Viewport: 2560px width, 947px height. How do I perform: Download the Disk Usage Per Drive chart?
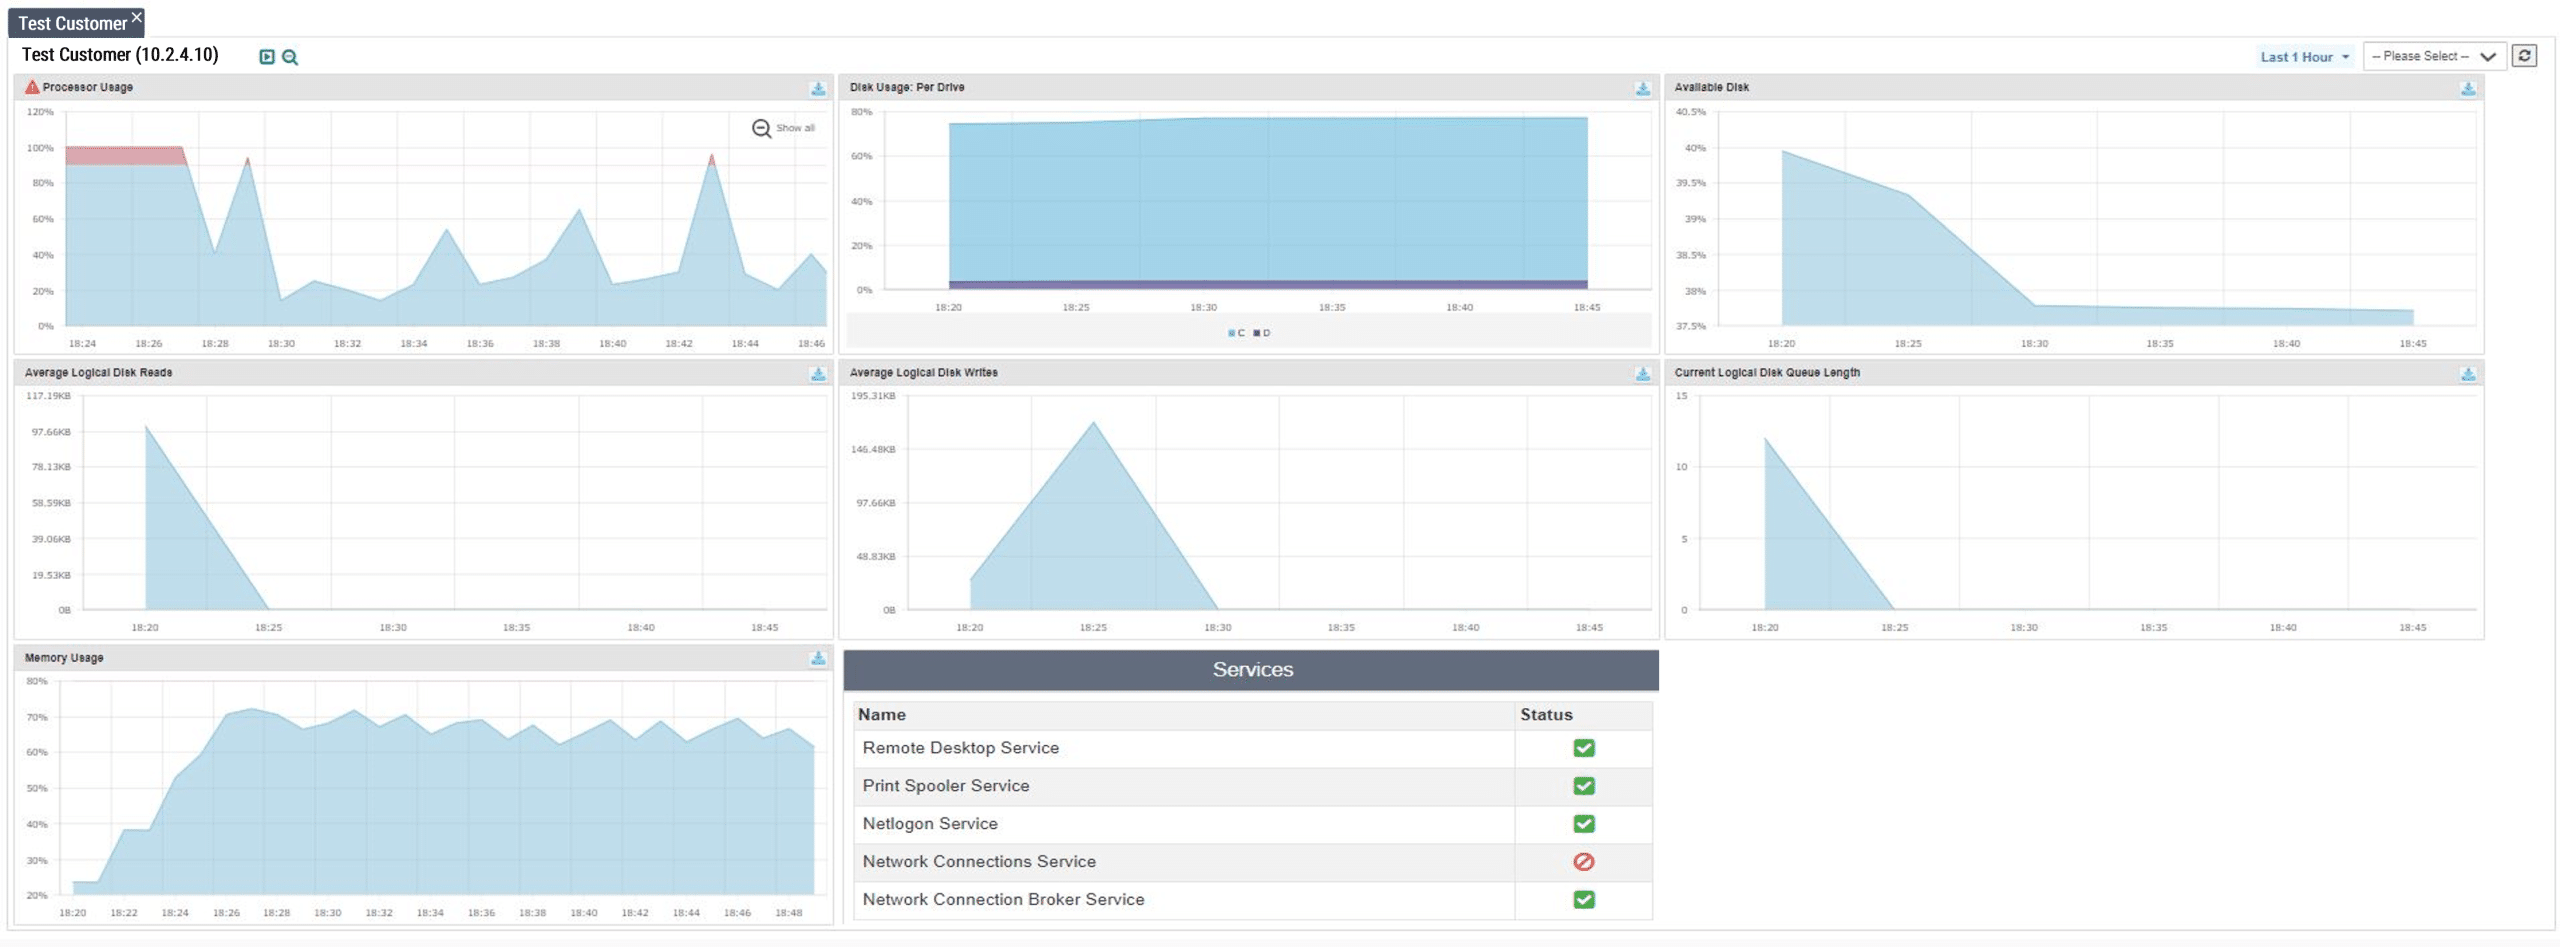click(1642, 89)
